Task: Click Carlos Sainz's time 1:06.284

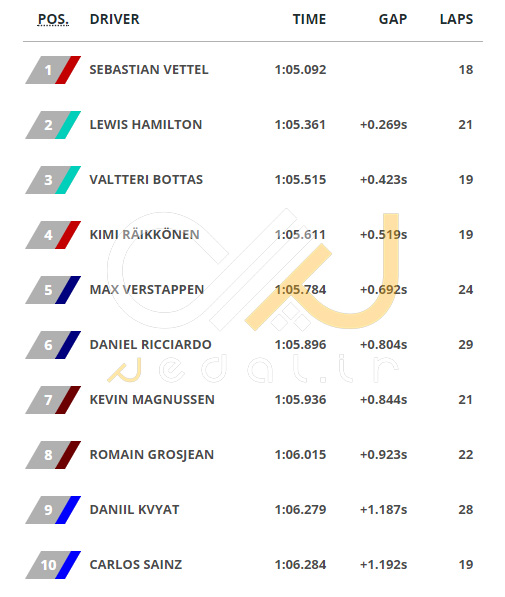Action: (x=300, y=564)
